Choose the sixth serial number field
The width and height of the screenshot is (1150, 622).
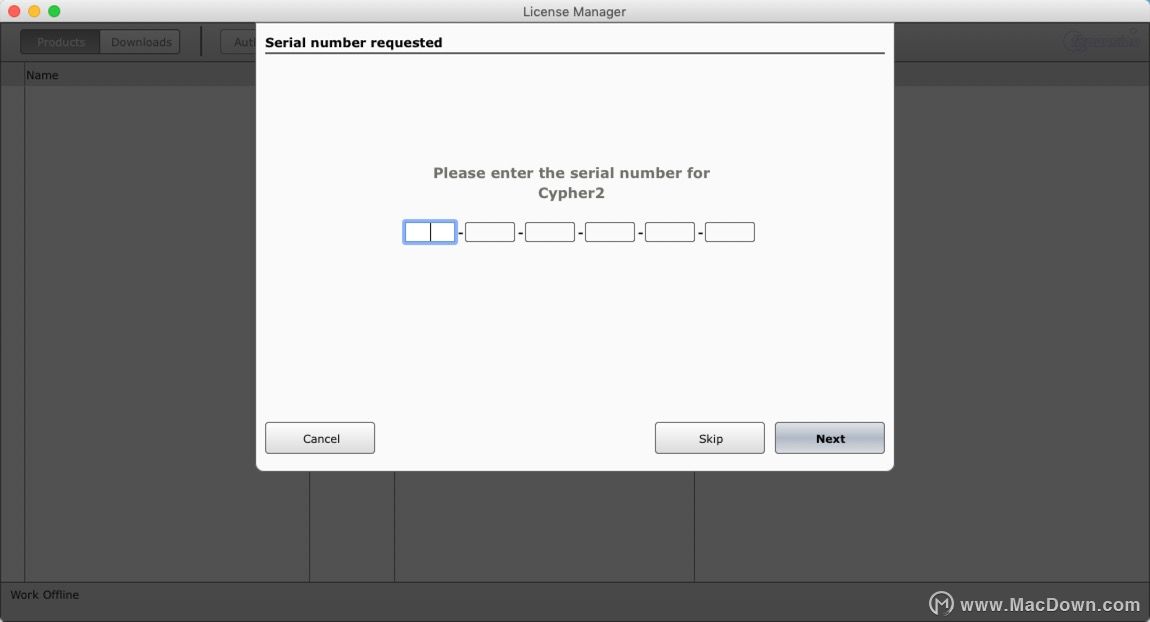(x=730, y=233)
